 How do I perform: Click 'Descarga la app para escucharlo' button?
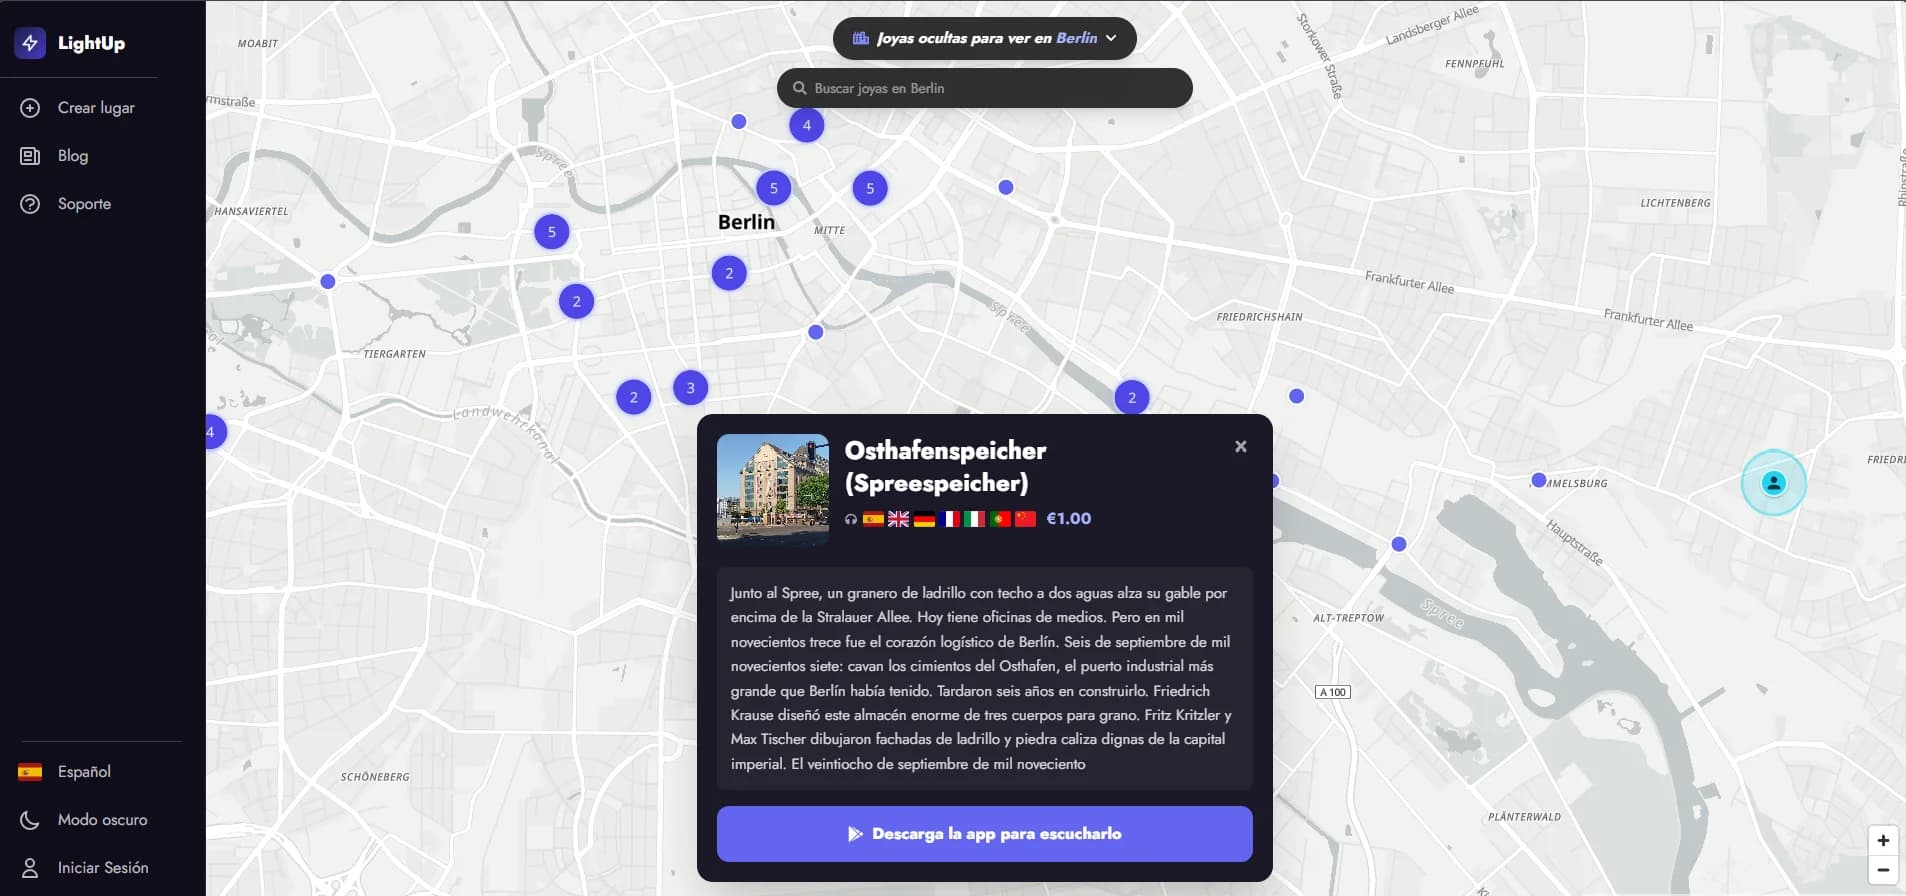coord(985,834)
